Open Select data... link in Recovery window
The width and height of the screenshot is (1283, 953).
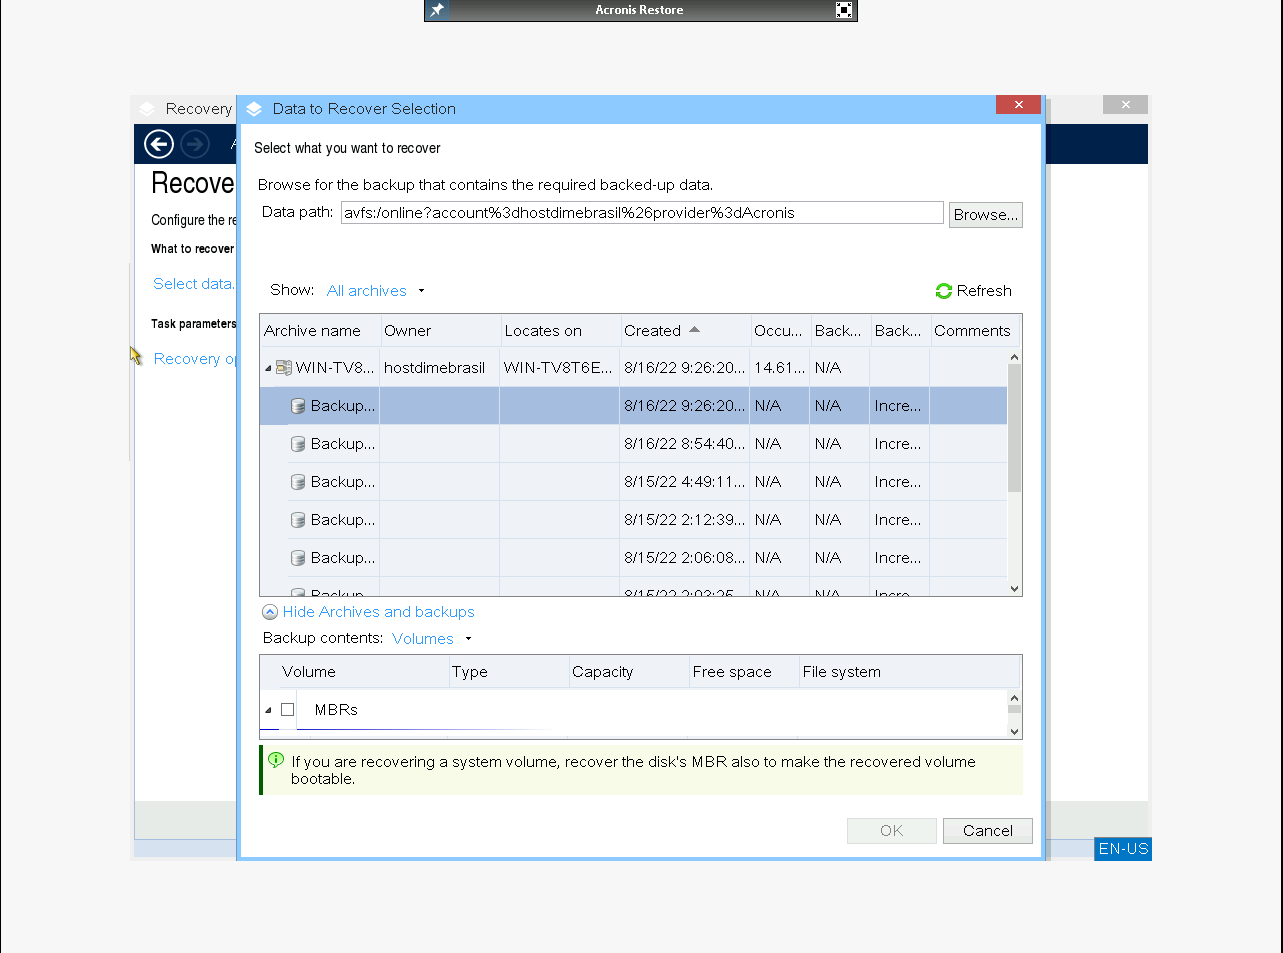click(194, 284)
